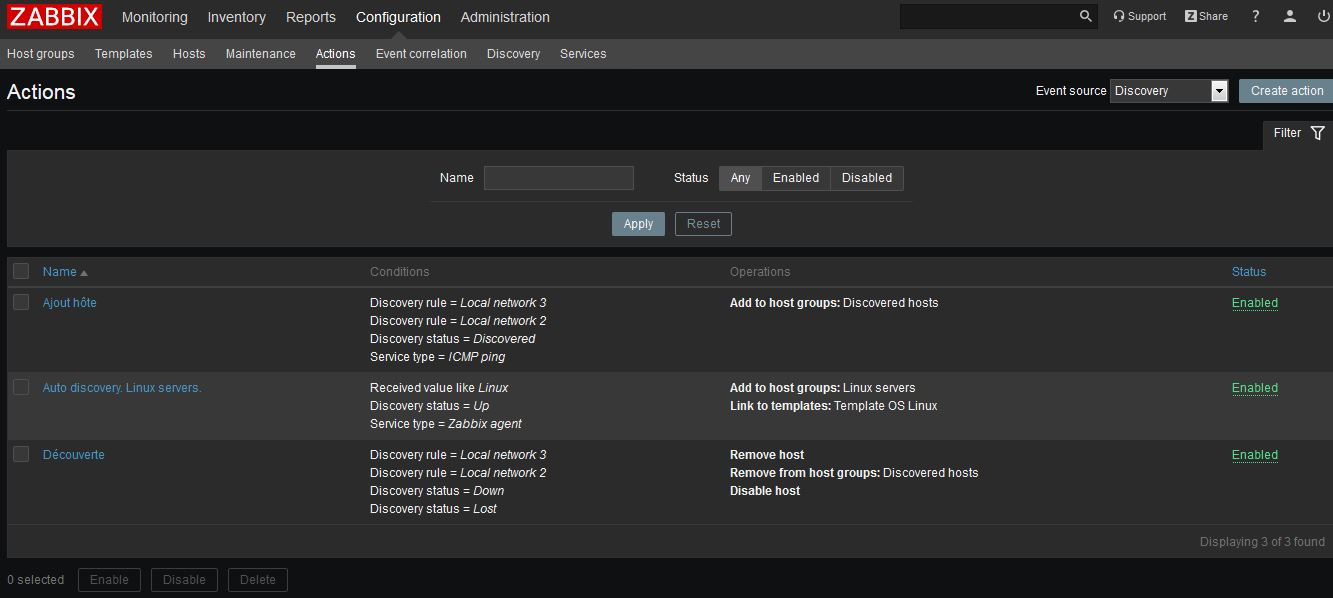
Task: Check the select-all checkbox in table header
Action: click(x=21, y=271)
